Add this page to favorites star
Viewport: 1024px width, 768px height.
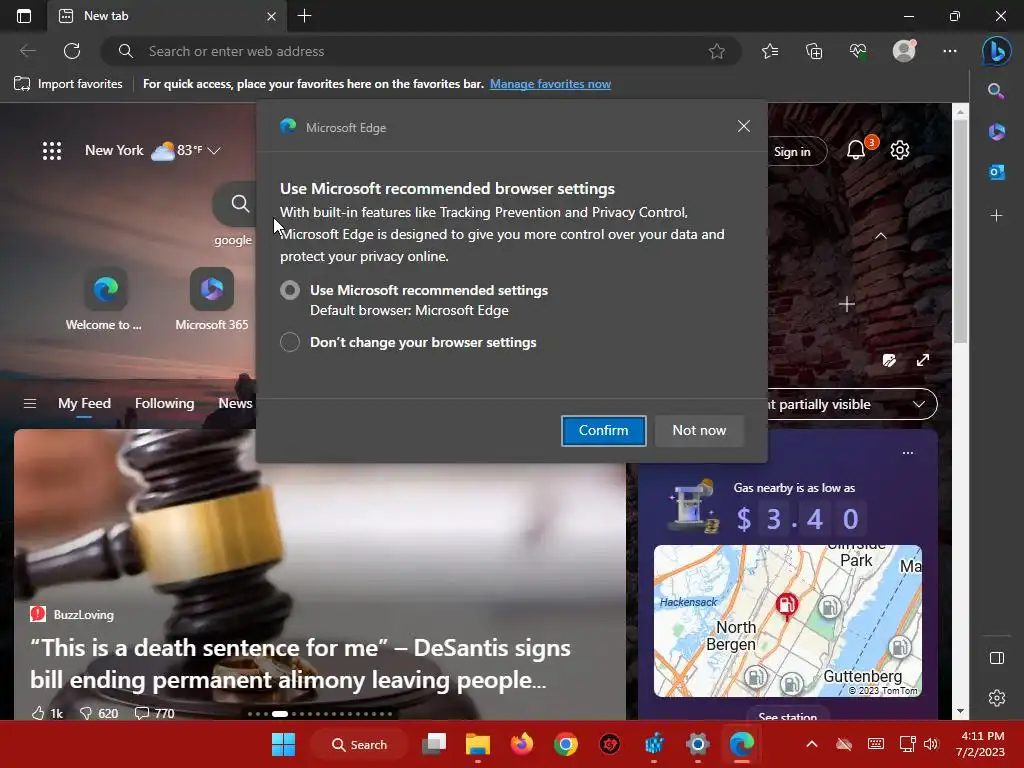point(716,51)
